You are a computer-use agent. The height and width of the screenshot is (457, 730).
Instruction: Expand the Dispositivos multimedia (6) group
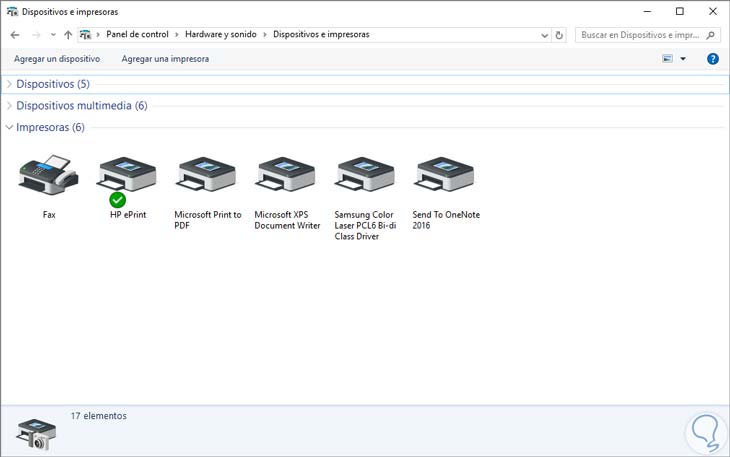(9, 106)
